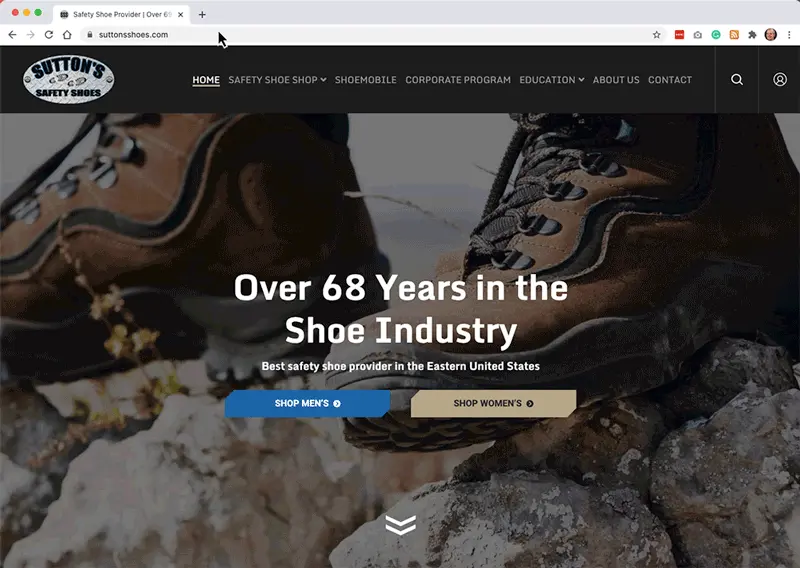Open the extensions puzzle piece menu

click(752, 35)
